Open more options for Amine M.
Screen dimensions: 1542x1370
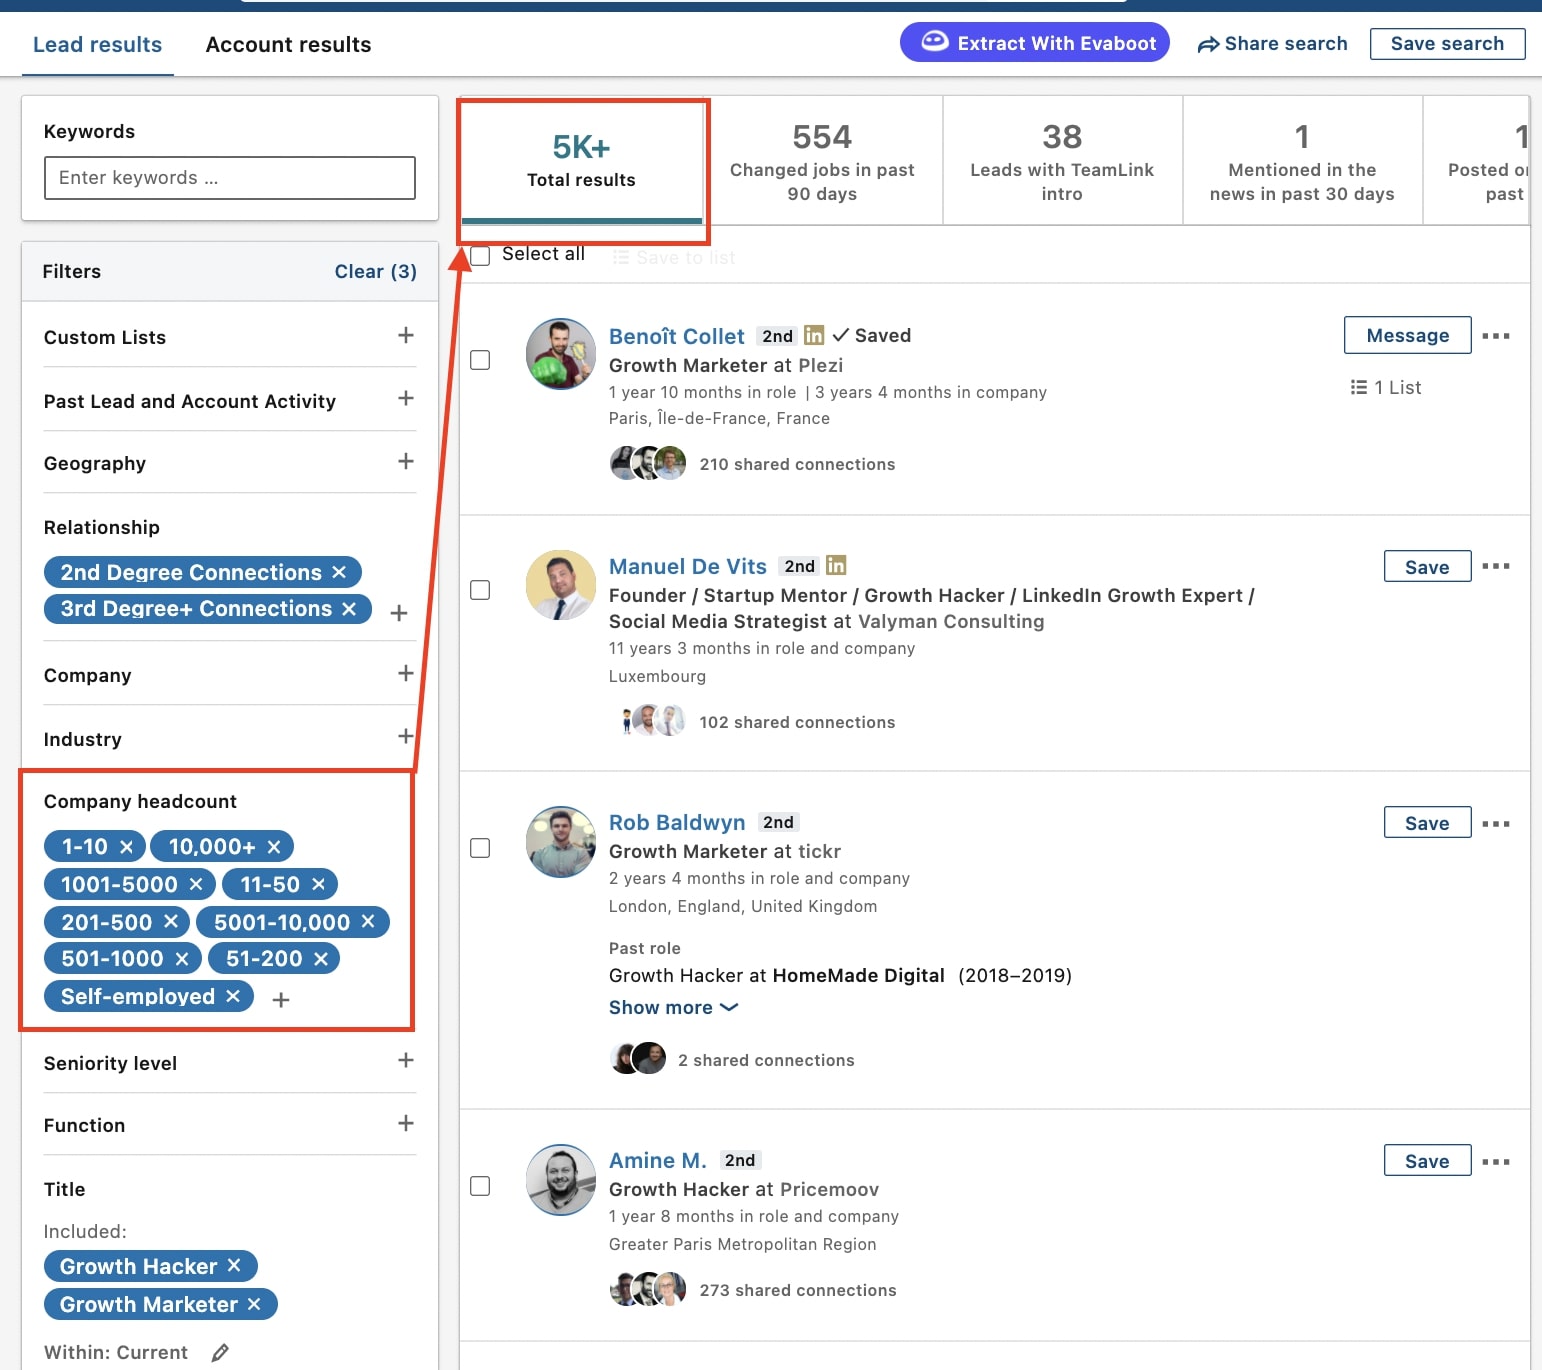coord(1496,1162)
